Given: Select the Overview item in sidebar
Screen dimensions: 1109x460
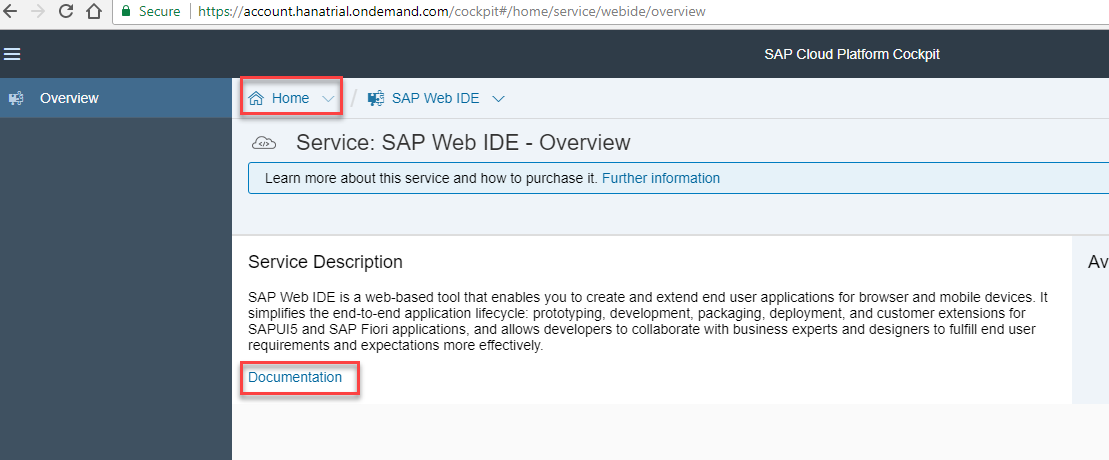Looking at the screenshot, I should click(116, 98).
